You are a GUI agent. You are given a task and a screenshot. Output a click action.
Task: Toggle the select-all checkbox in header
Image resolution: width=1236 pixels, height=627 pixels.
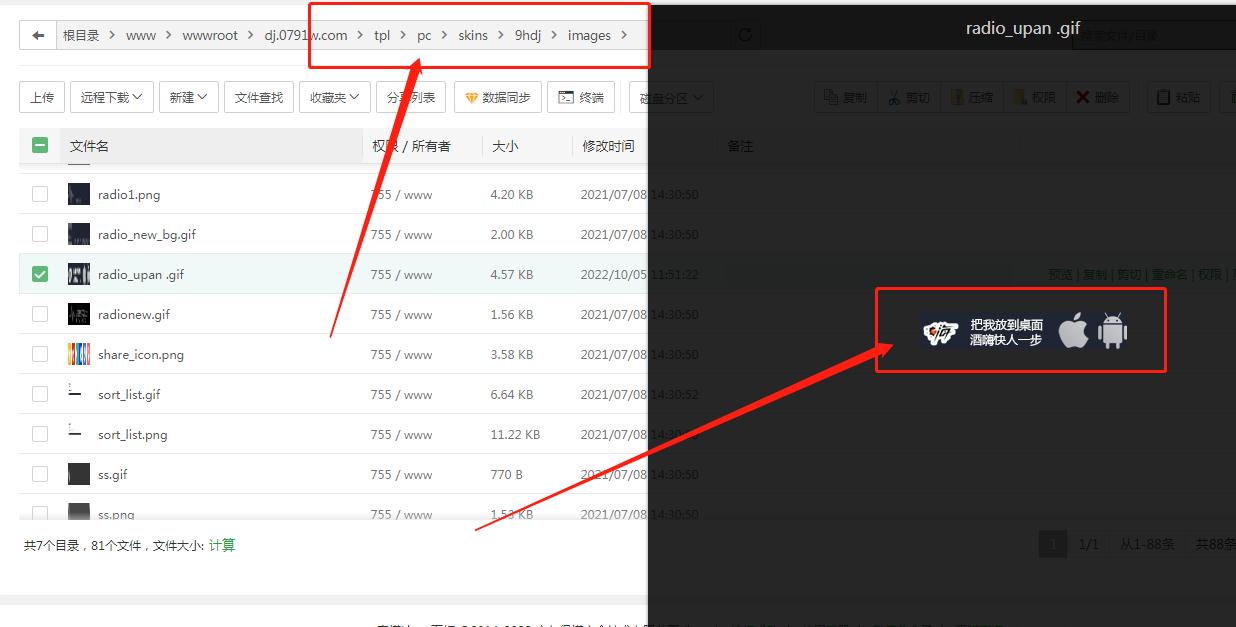(40, 145)
